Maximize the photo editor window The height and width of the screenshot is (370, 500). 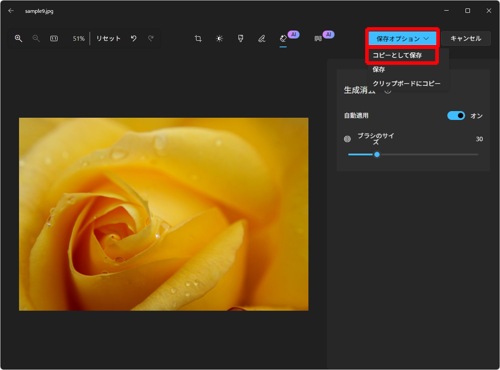[468, 11]
